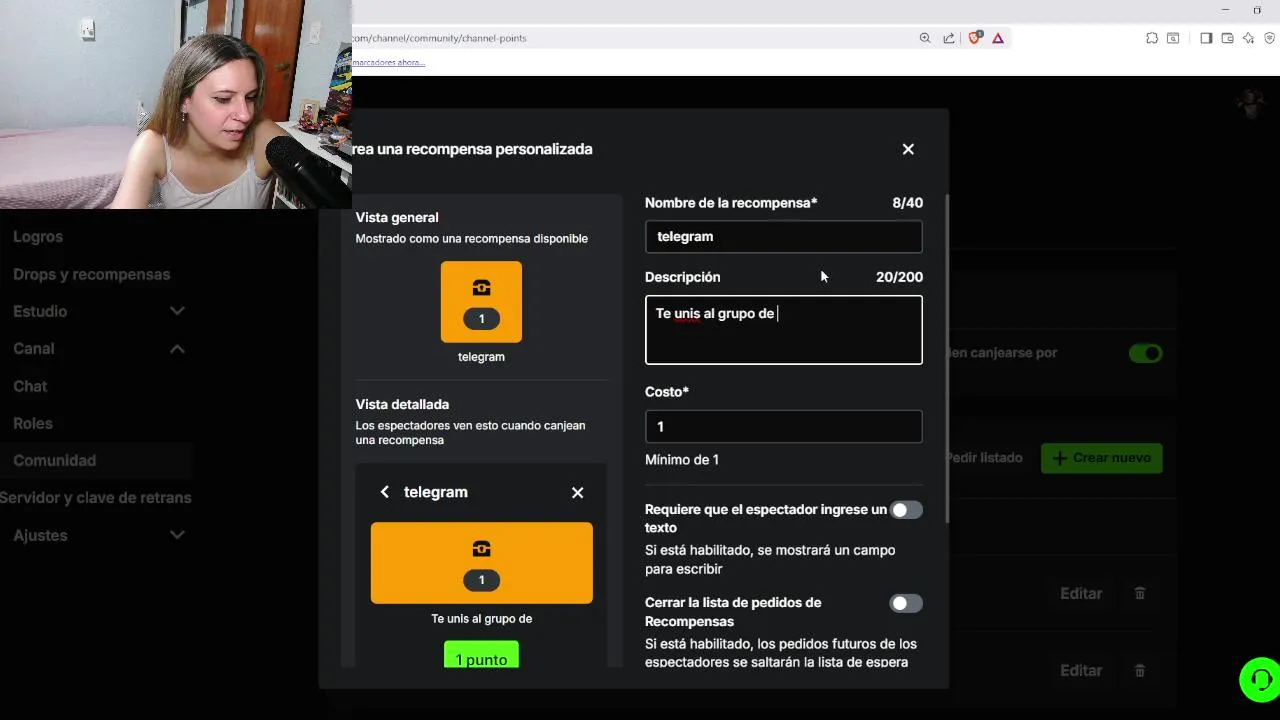The width and height of the screenshot is (1280, 720).
Task: Click the orange reward card in Vista general
Action: (x=481, y=302)
